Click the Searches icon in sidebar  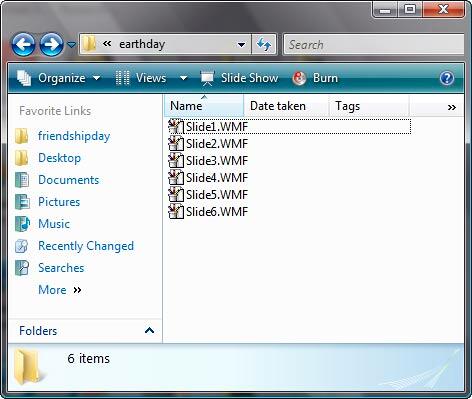pyautogui.click(x=22, y=268)
